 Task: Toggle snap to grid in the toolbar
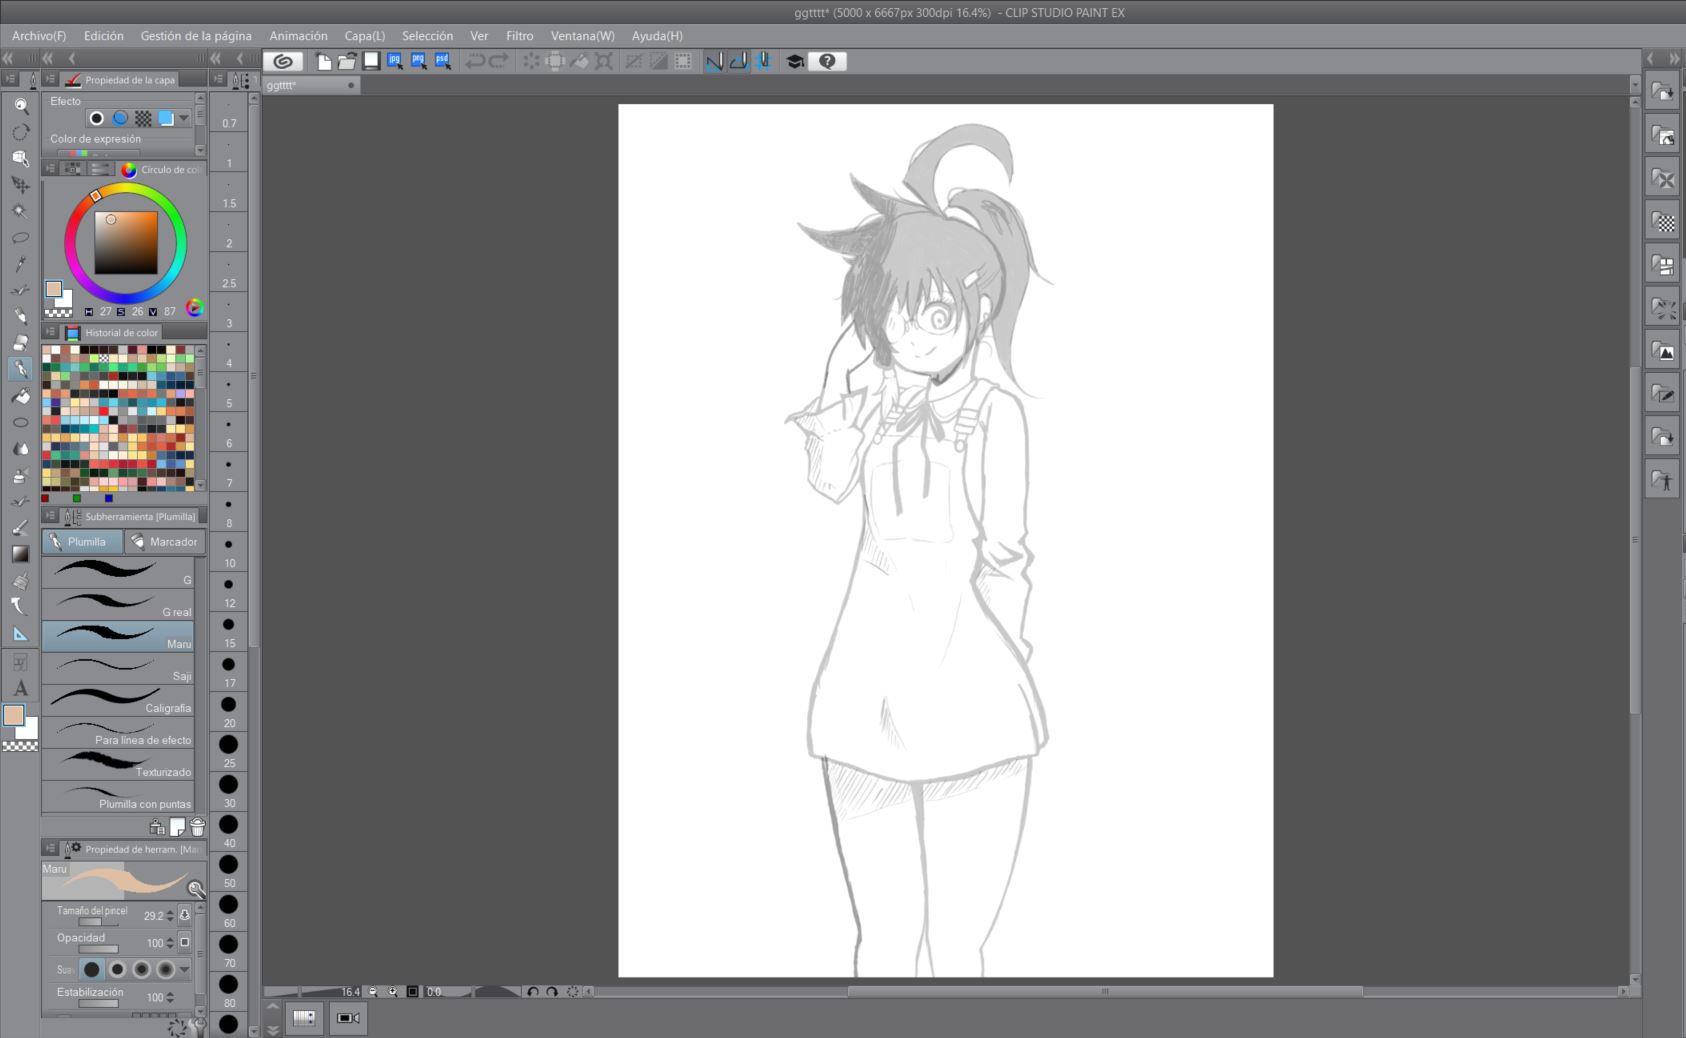(x=763, y=61)
